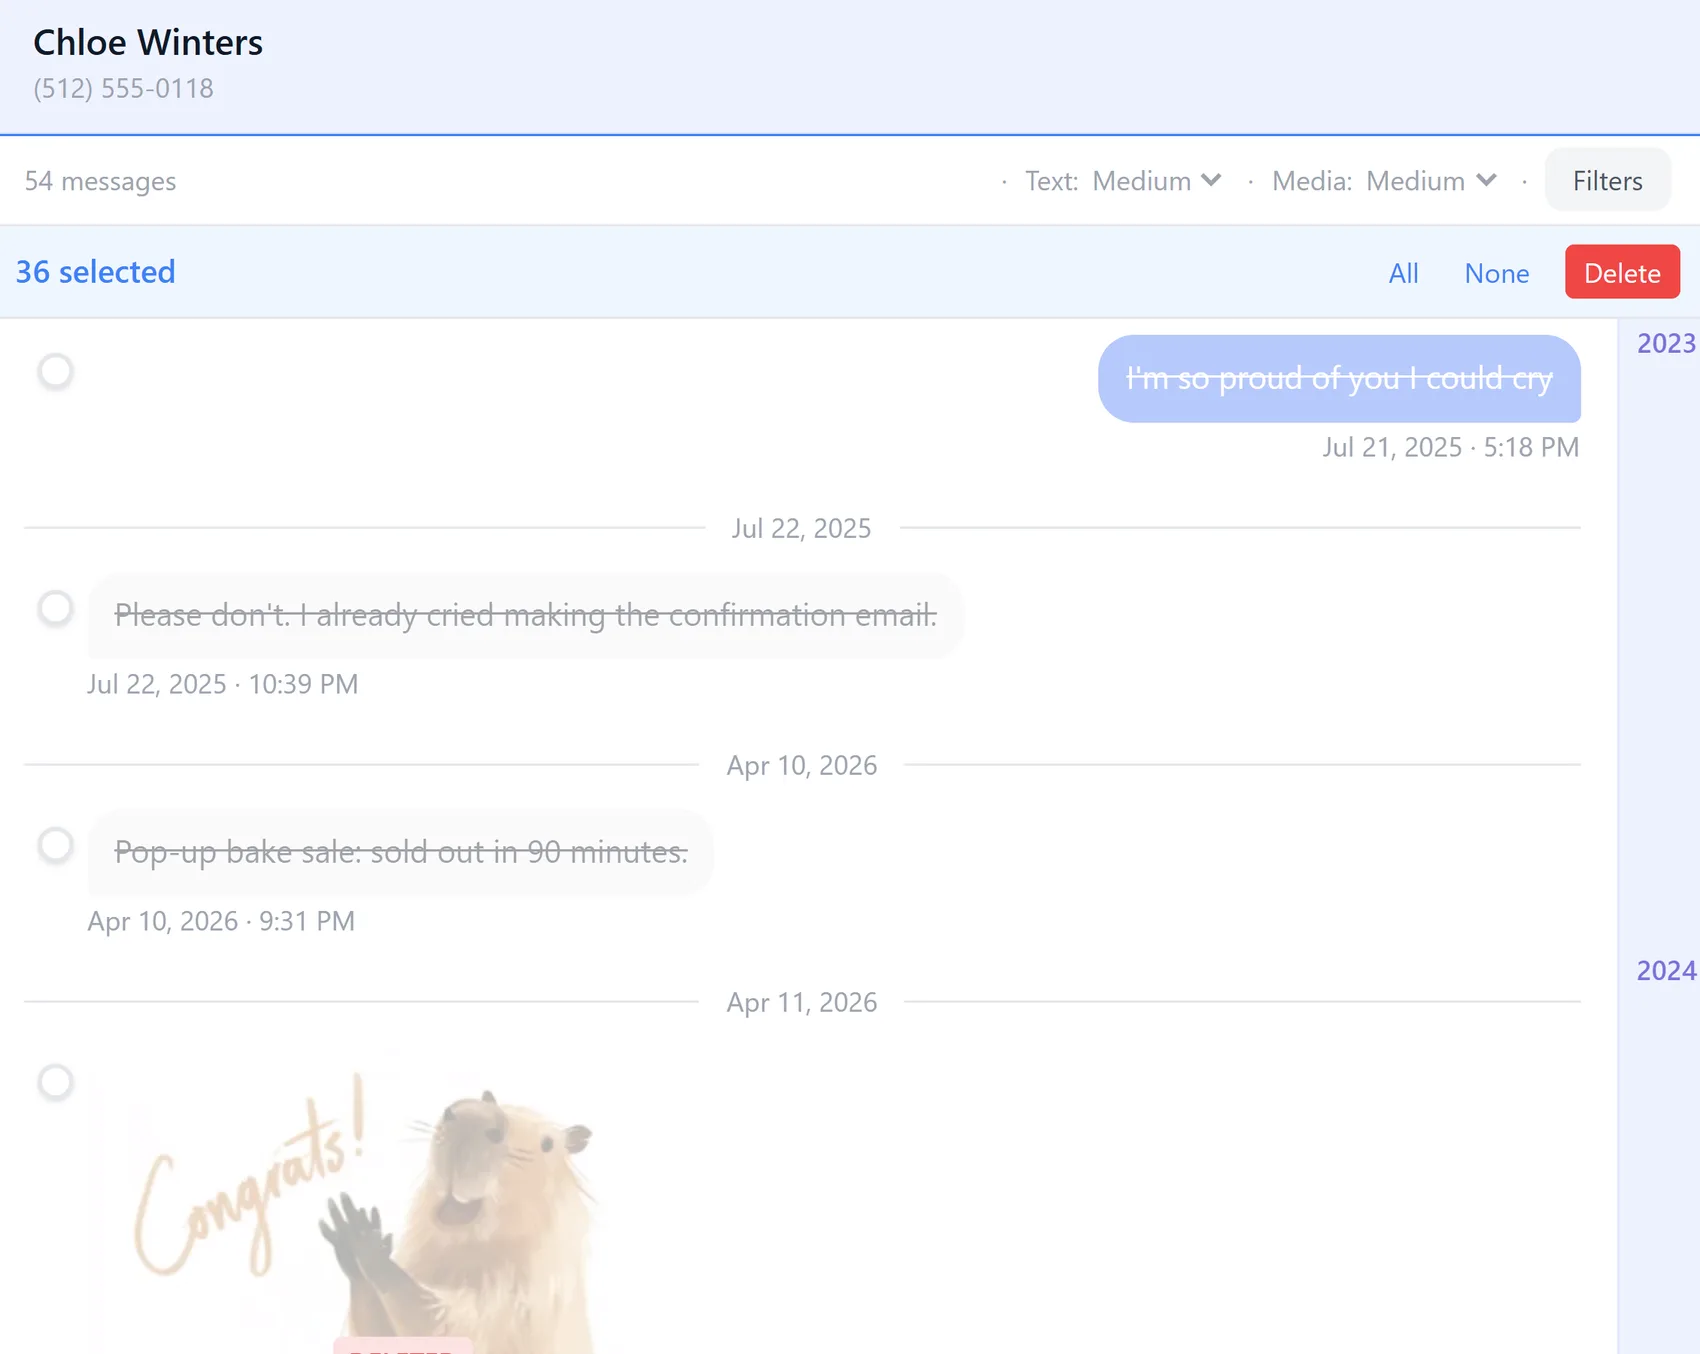Image resolution: width=1700 pixels, height=1354 pixels.
Task: Click the "I'm so proud of you I could cry" bubble
Action: (1339, 379)
